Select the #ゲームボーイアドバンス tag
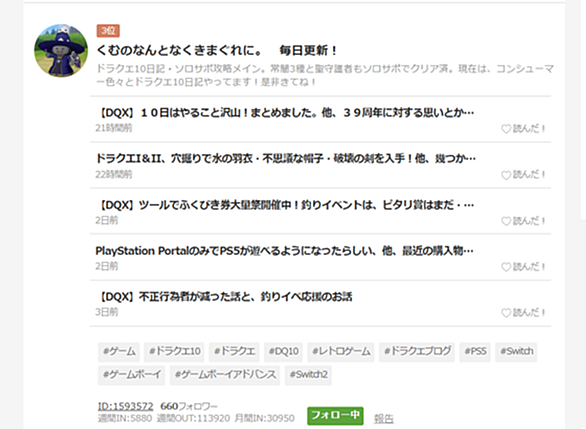This screenshot has width=586, height=429. [225, 375]
